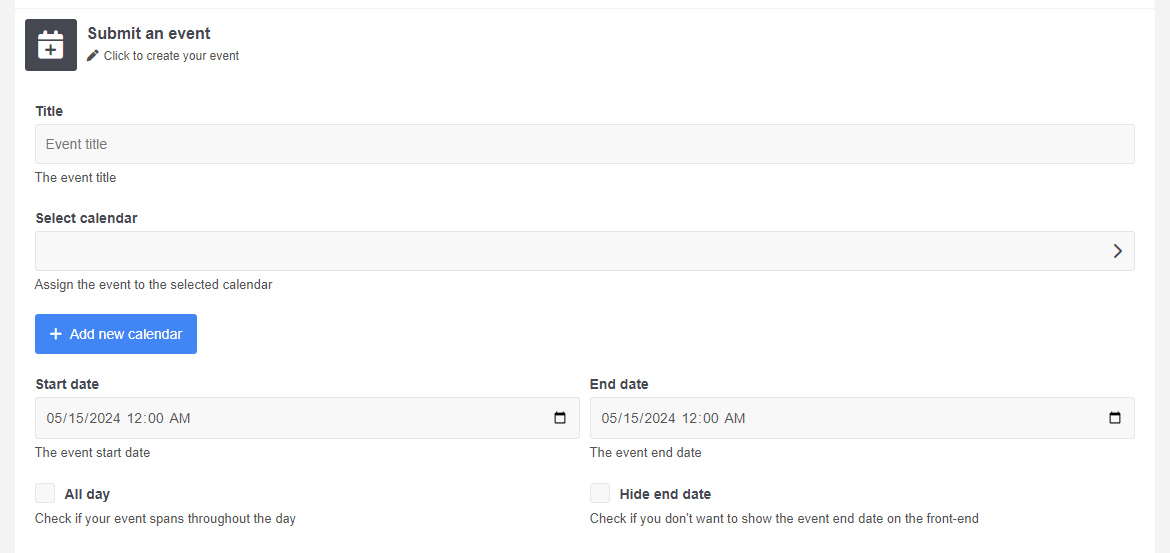Expand the Select calendar chevron arrow
The image size is (1170, 553).
tap(1118, 251)
